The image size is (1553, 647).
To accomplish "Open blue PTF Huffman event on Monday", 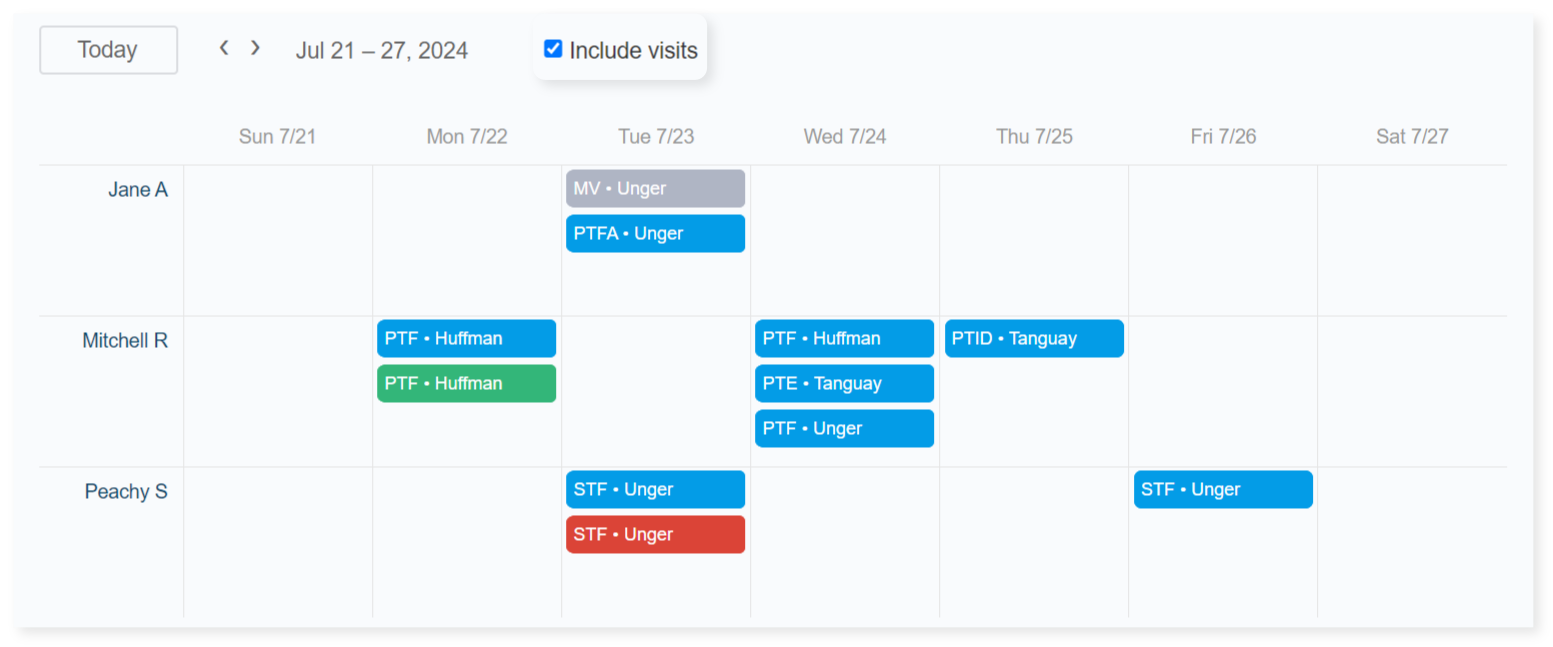I will point(466,338).
